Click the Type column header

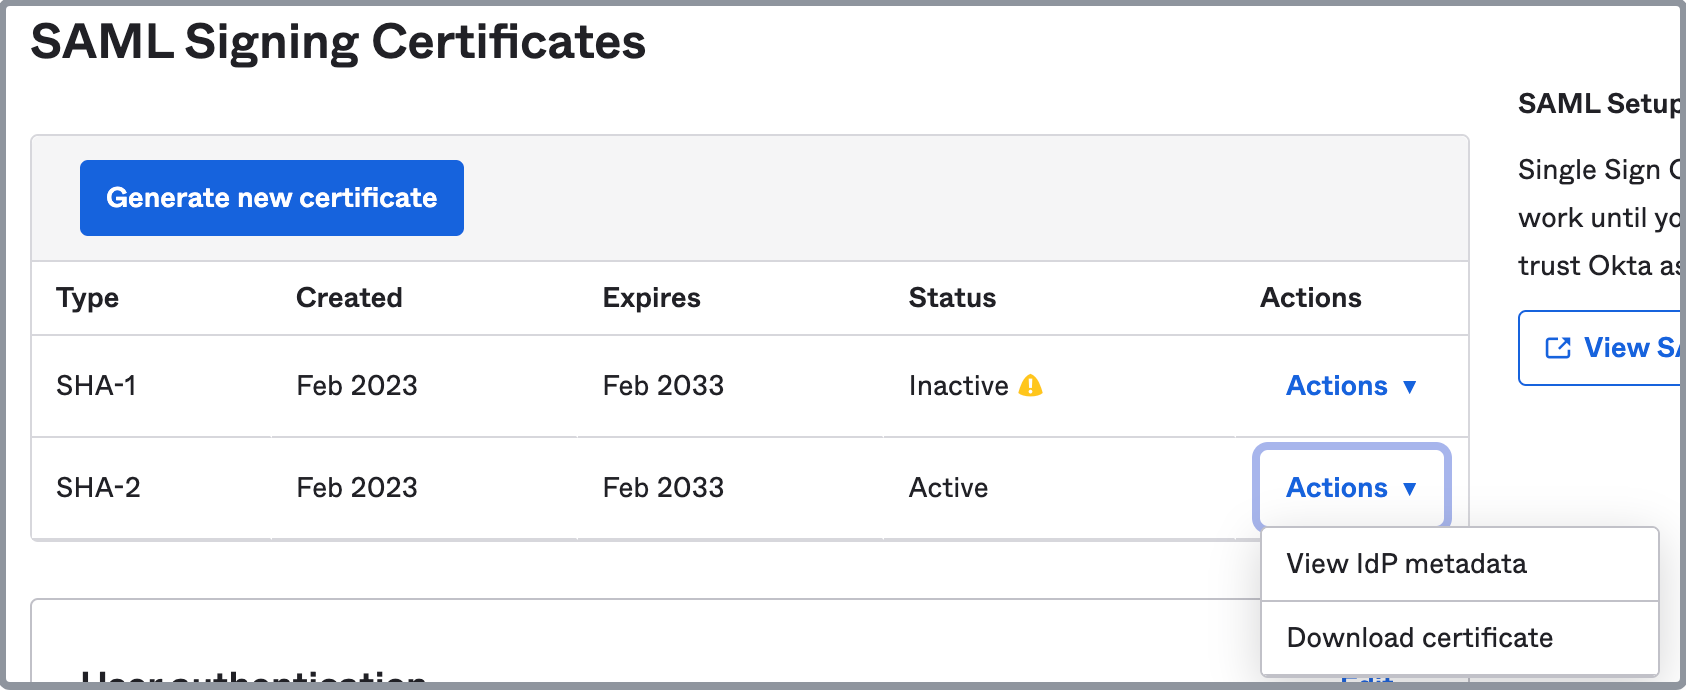pos(86,297)
